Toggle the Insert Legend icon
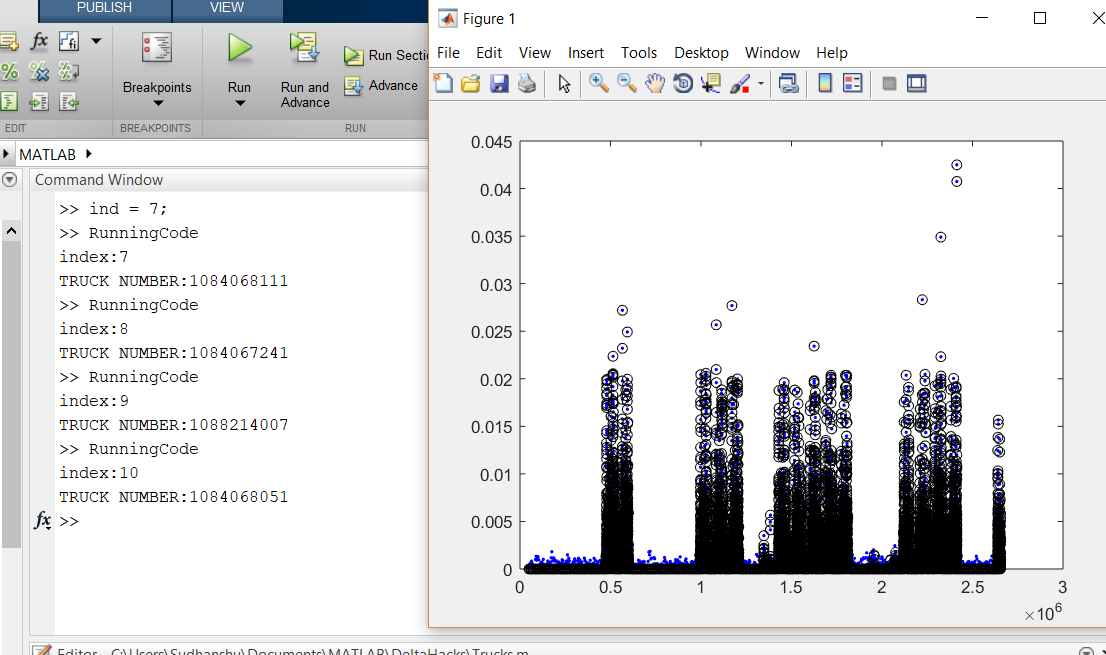The width and height of the screenshot is (1106, 655). (853, 83)
